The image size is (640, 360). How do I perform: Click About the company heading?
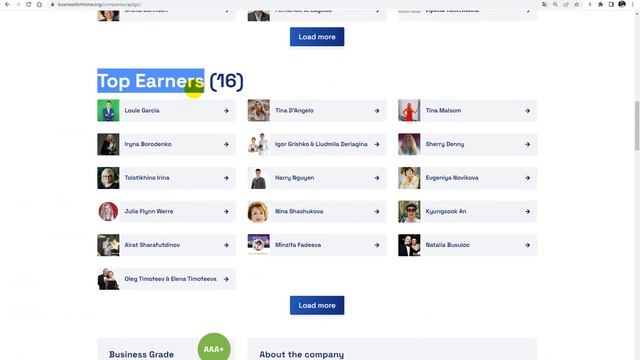302,354
